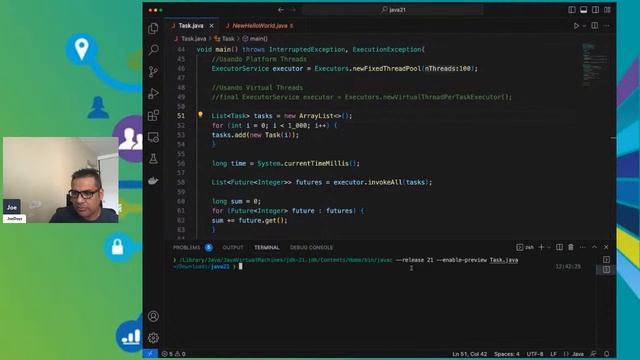The width and height of the screenshot is (640, 360).
Task: Open the Manage gear icon
Action: [x=153, y=338]
